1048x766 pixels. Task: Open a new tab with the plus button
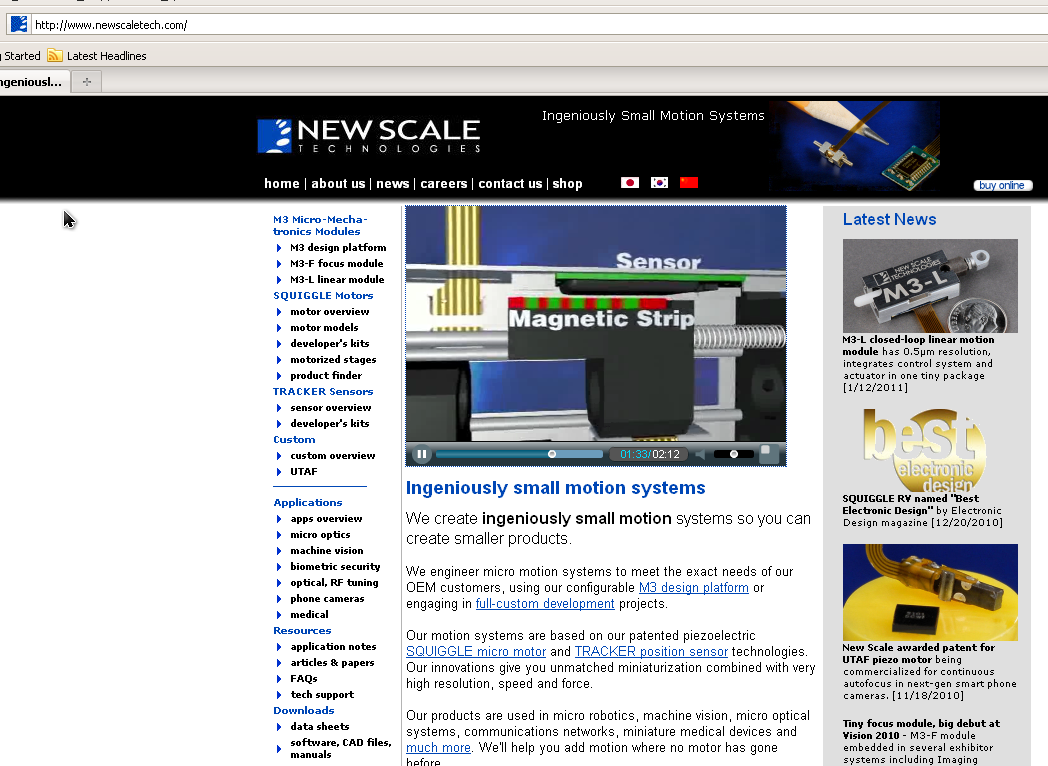tap(87, 82)
